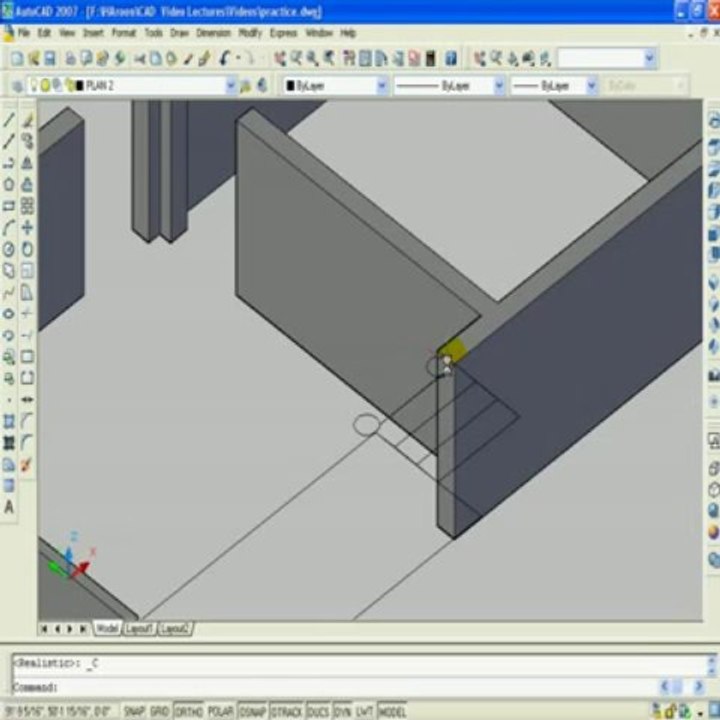Click the New drawing icon
The height and width of the screenshot is (720, 720).
(17, 58)
